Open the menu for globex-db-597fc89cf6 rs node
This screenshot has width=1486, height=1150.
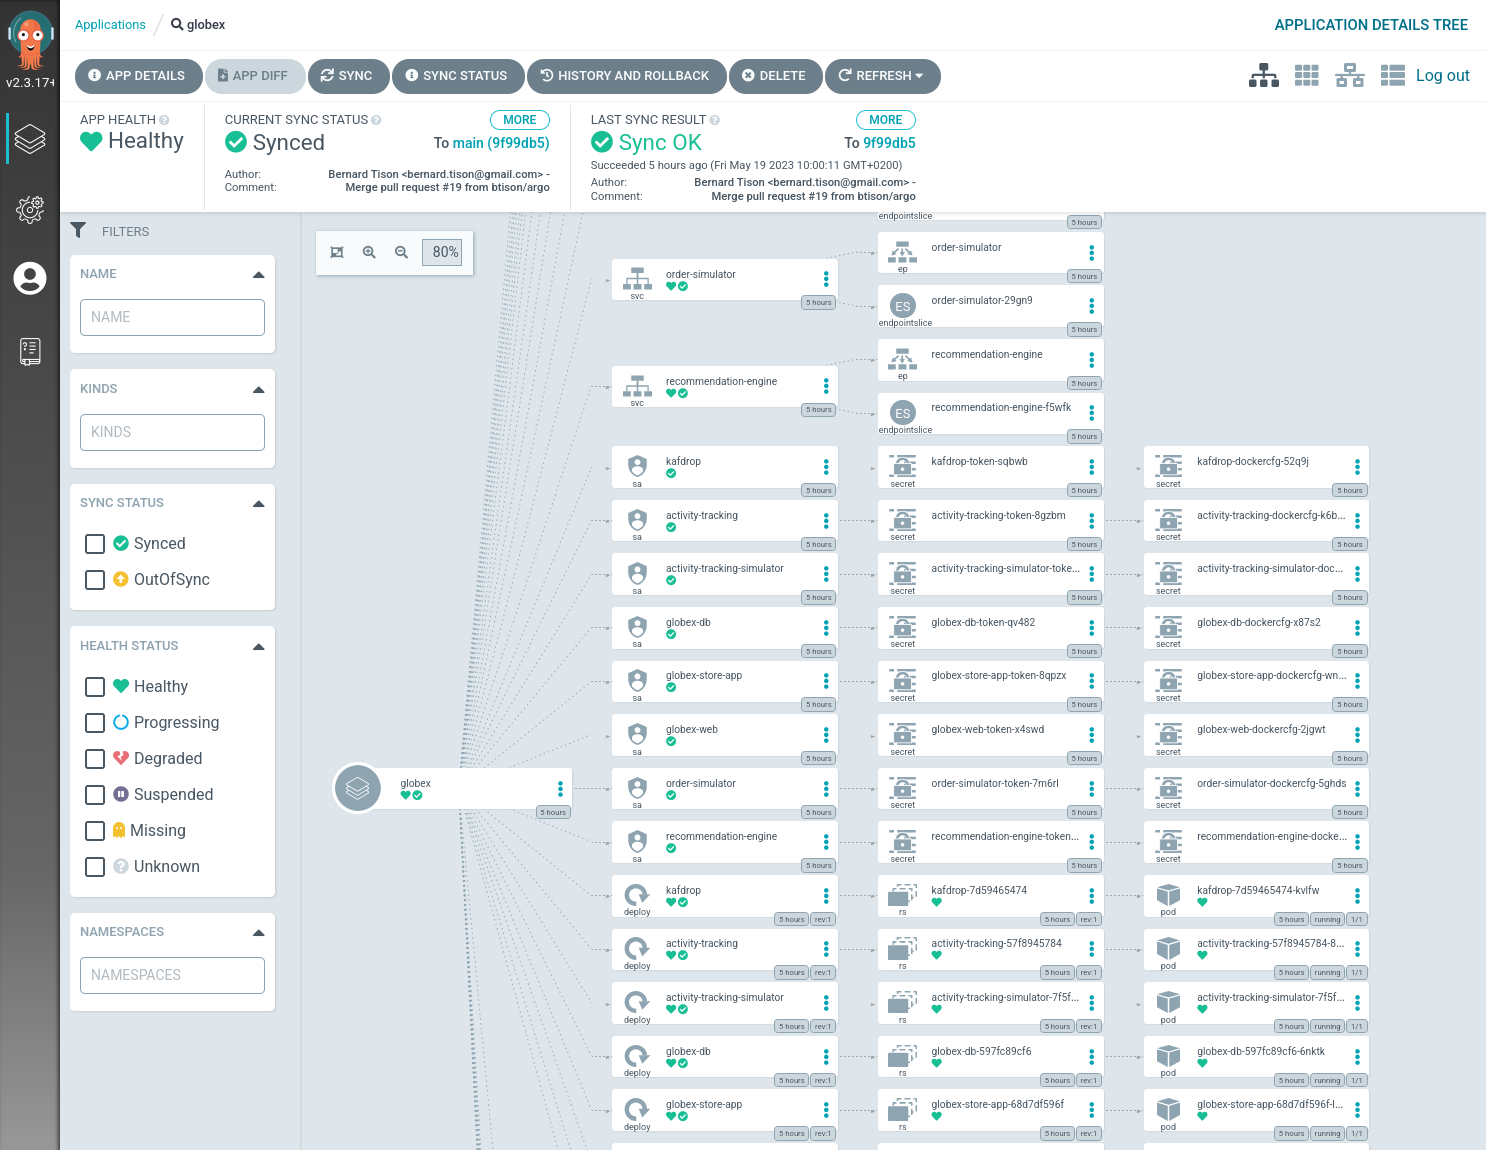[x=1091, y=1057]
